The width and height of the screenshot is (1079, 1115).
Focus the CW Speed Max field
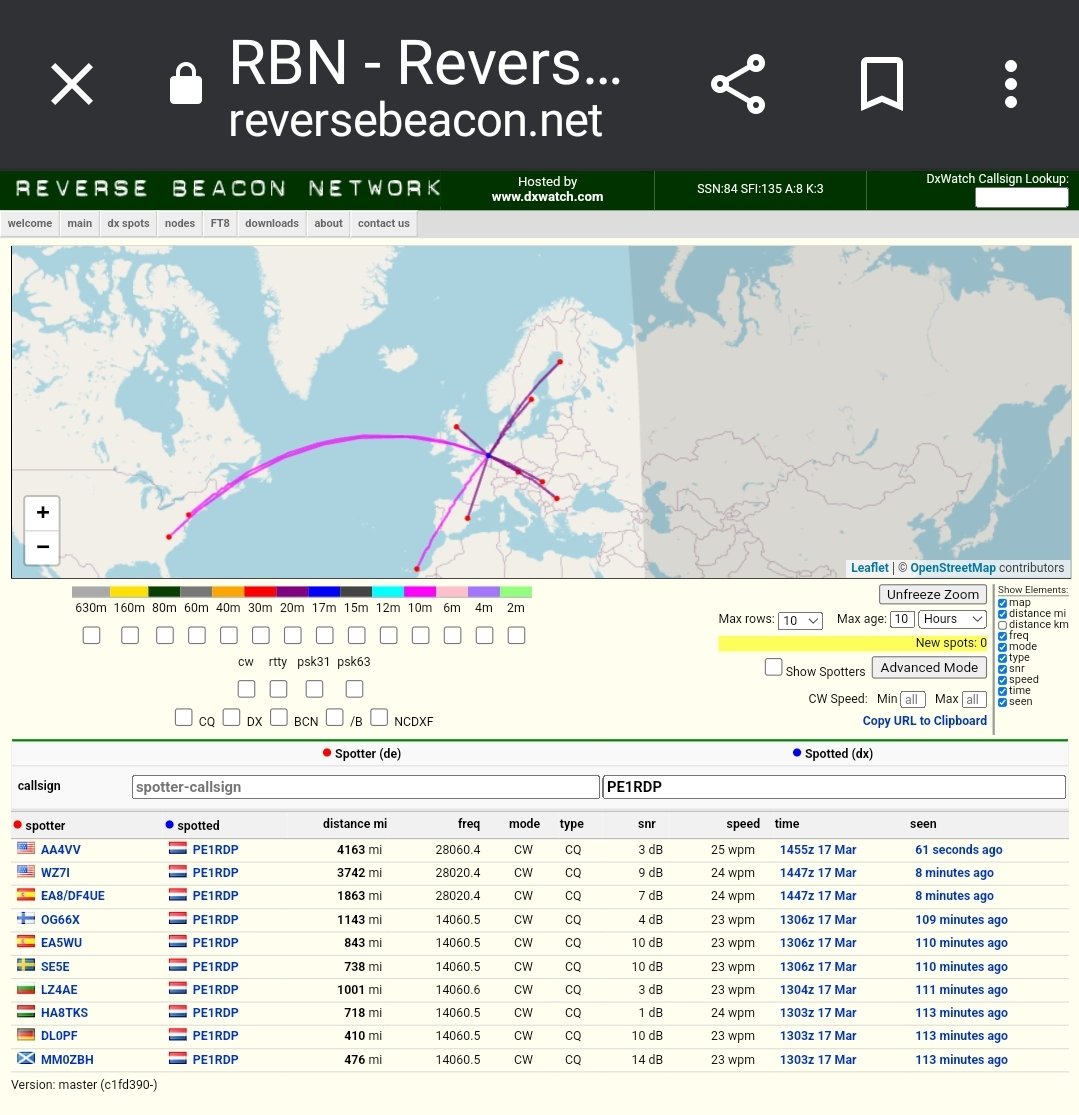tap(974, 700)
